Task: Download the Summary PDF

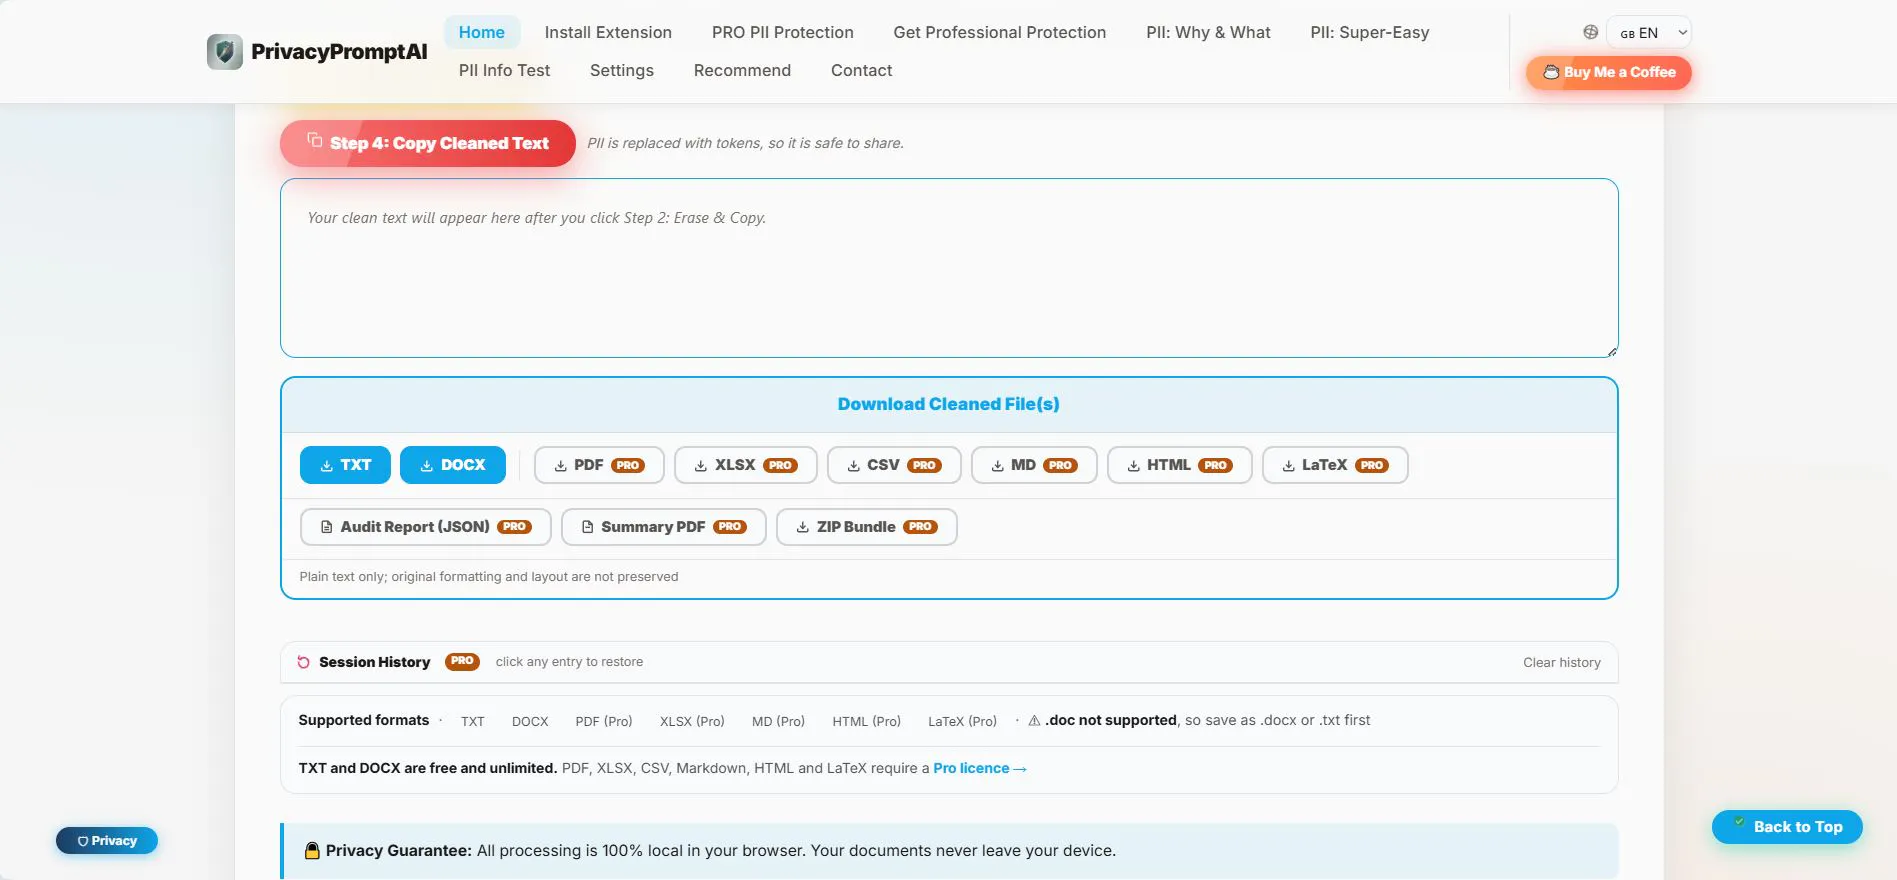Action: [x=664, y=527]
